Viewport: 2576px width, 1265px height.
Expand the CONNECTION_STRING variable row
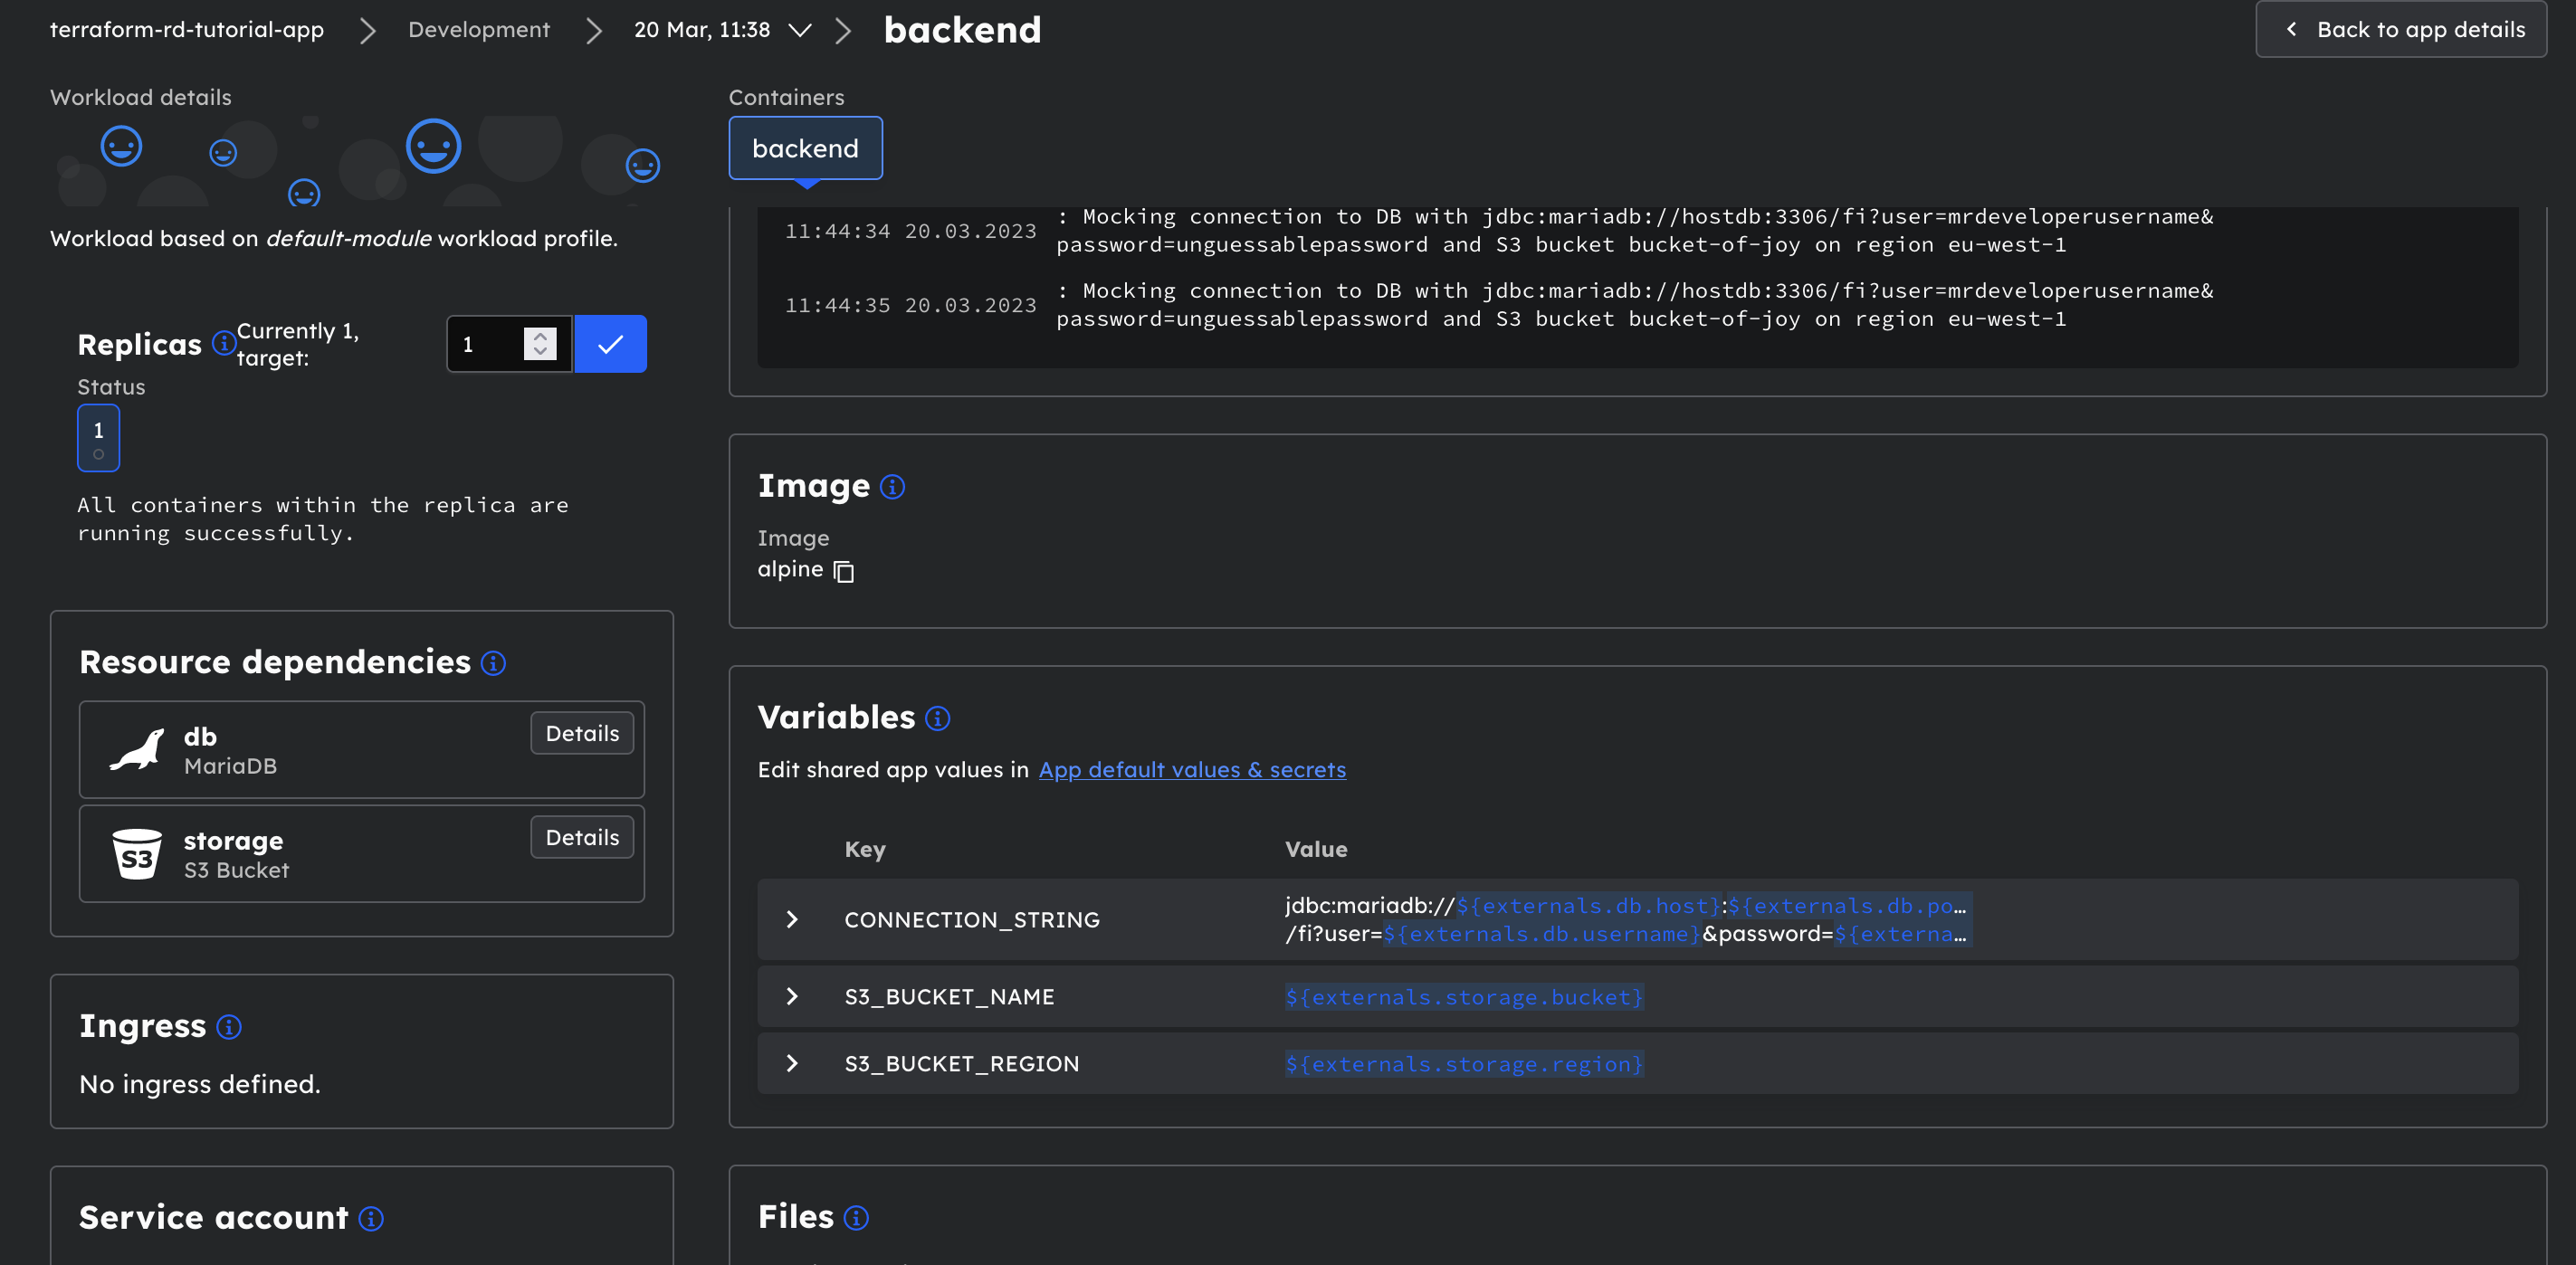[792, 919]
